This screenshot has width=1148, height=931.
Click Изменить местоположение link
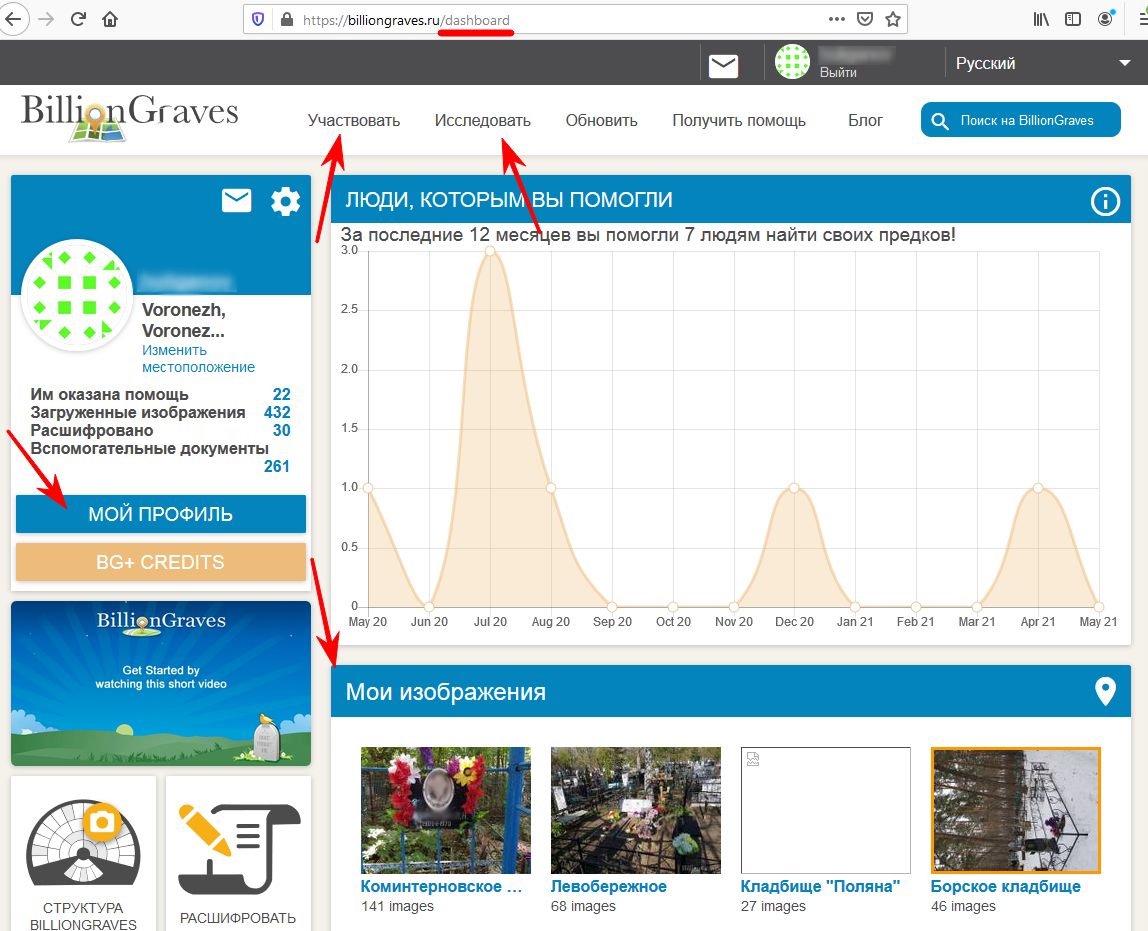click(198, 359)
